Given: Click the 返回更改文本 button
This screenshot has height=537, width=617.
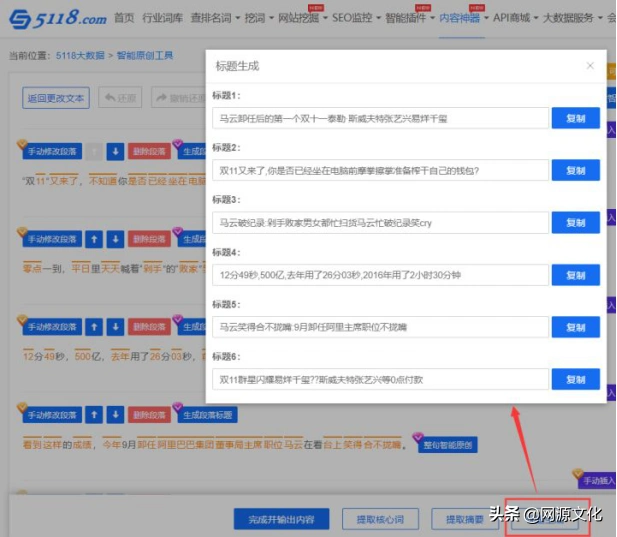Looking at the screenshot, I should click(x=56, y=98).
